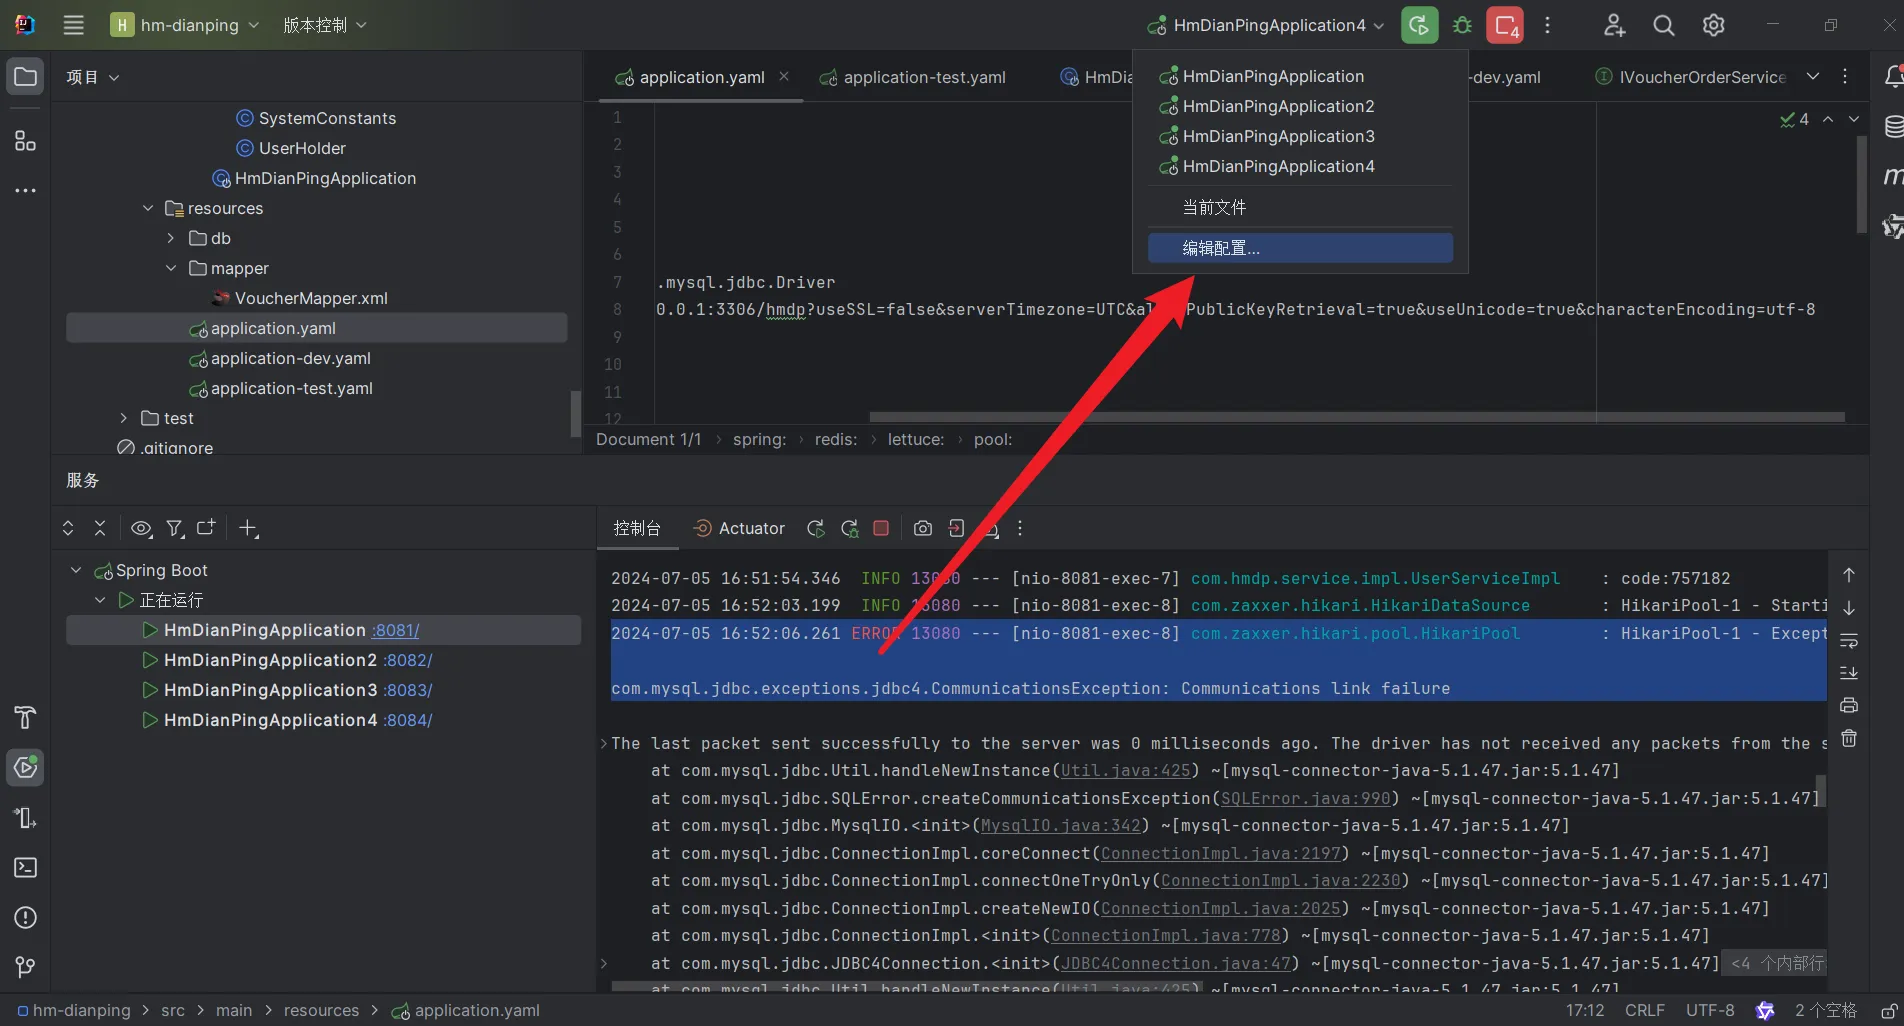Show more tool windows ellipsis in sidebar
The width and height of the screenshot is (1904, 1026).
point(25,190)
